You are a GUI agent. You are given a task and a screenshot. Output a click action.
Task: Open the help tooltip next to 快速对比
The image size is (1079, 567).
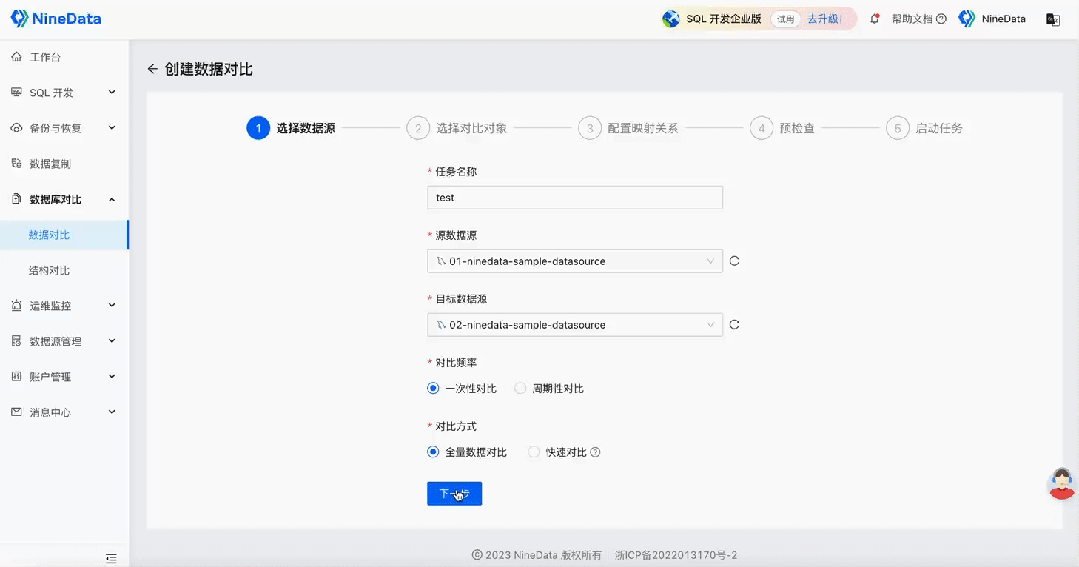point(595,452)
